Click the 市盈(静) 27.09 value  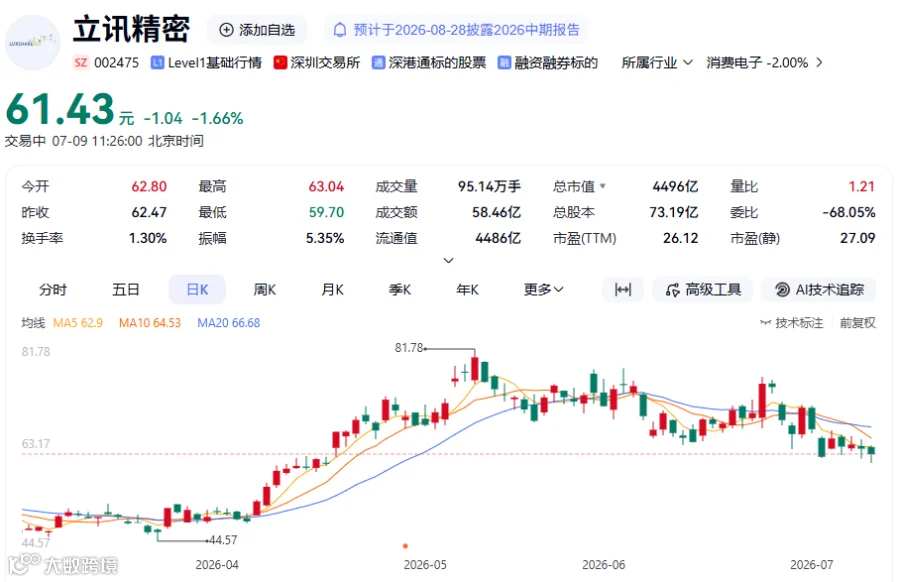click(x=858, y=238)
